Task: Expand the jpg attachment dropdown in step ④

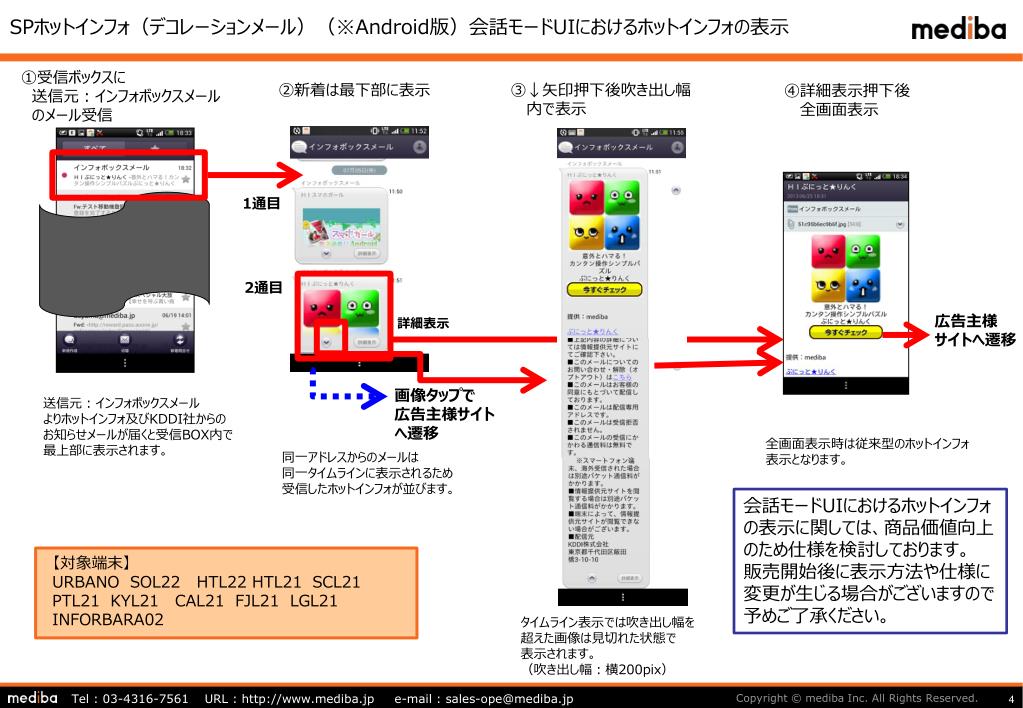Action: 900,224
